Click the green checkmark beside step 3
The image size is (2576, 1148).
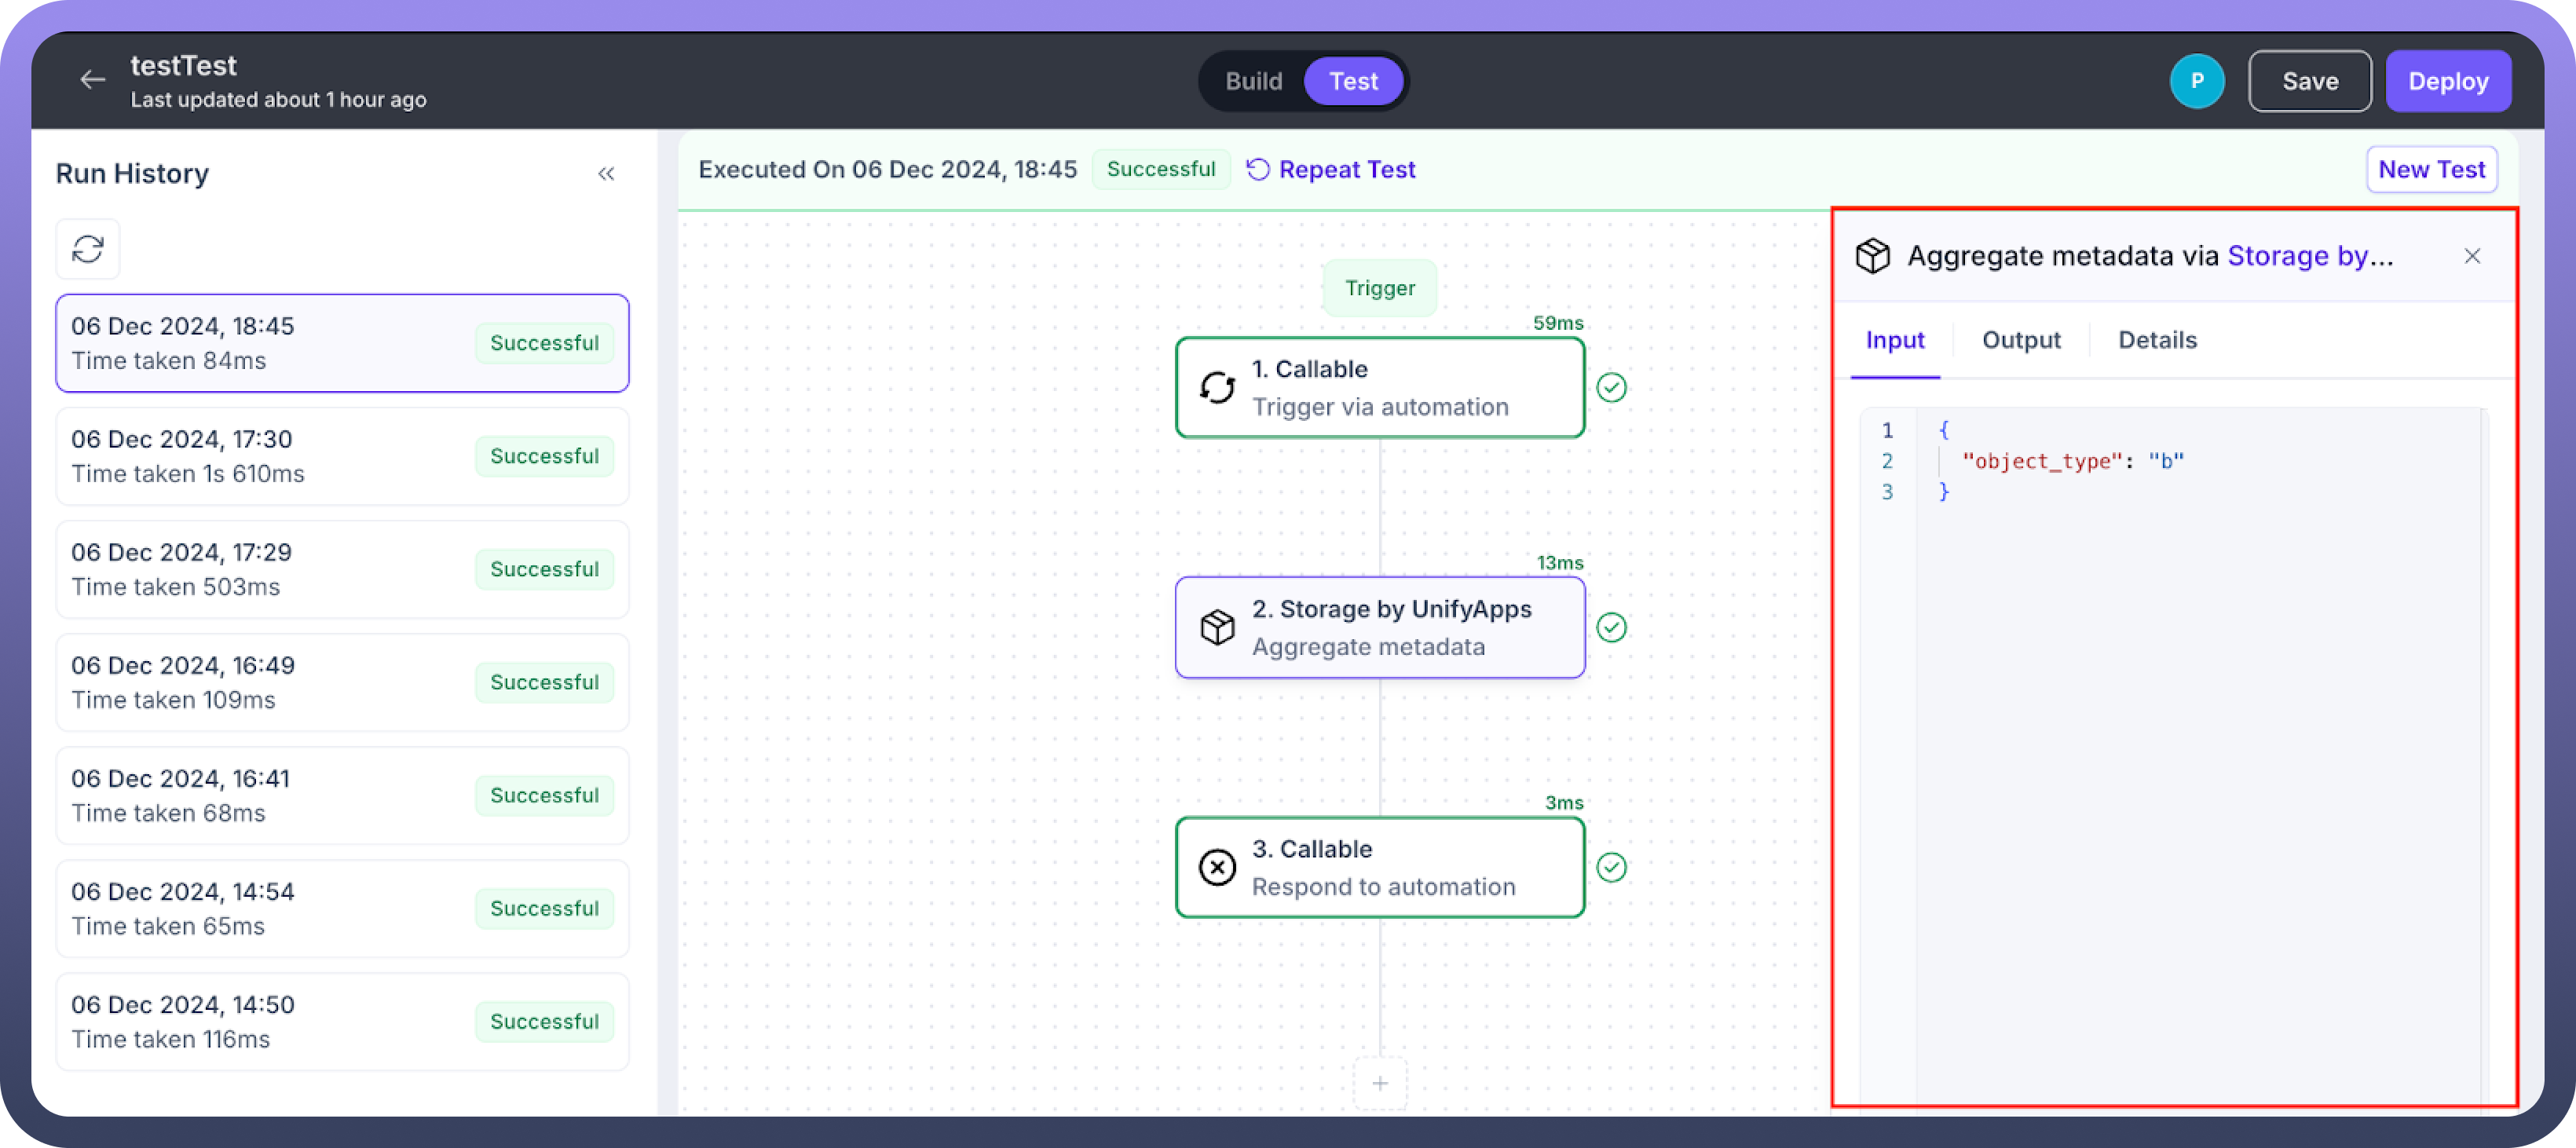click(1611, 868)
